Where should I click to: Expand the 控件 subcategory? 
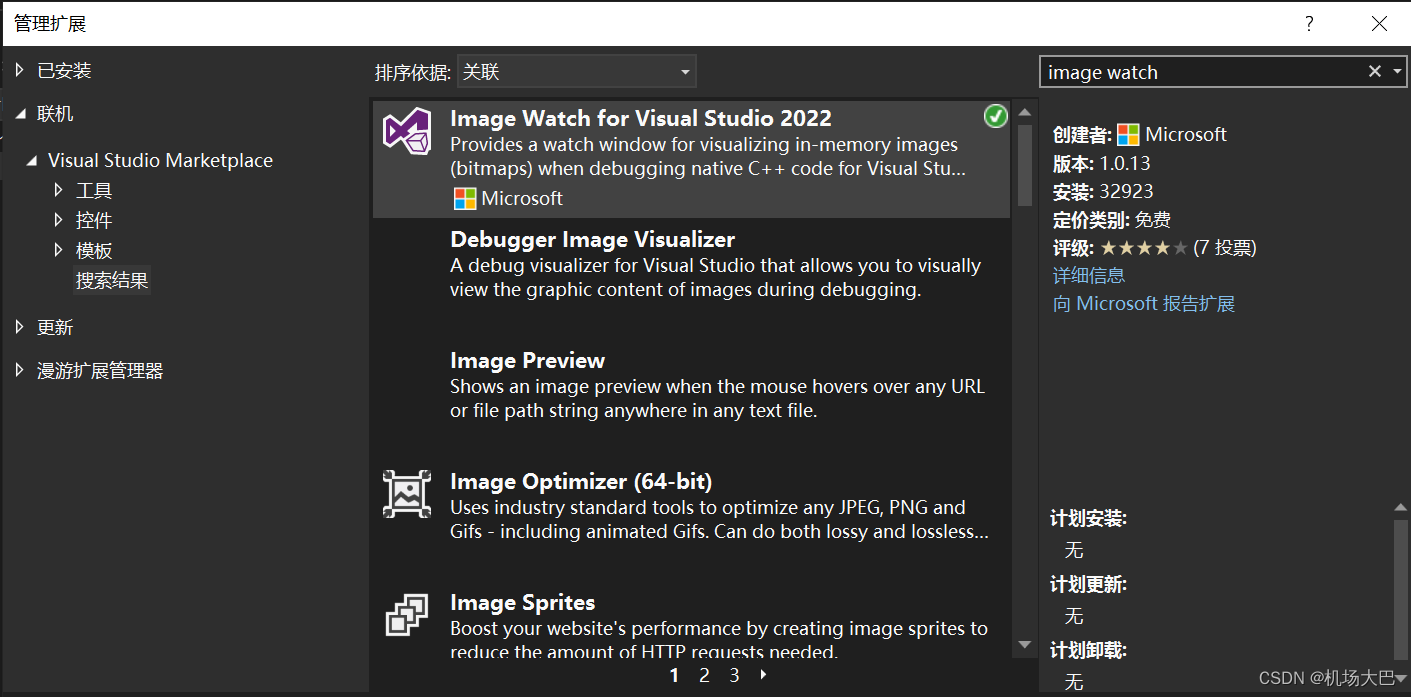point(59,220)
